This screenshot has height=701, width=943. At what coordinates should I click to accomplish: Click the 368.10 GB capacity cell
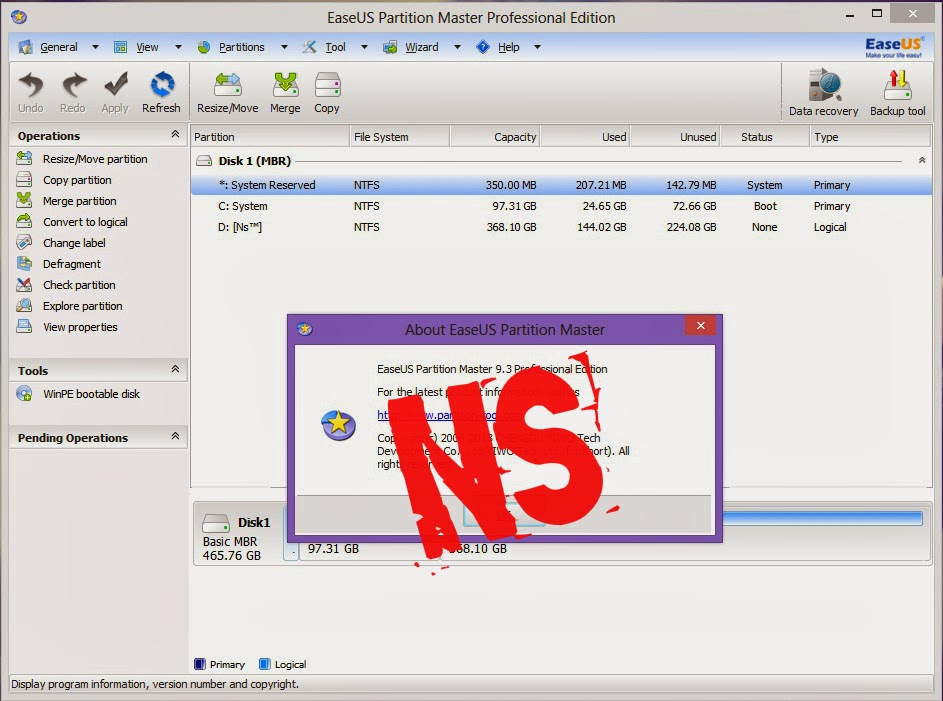(x=511, y=227)
